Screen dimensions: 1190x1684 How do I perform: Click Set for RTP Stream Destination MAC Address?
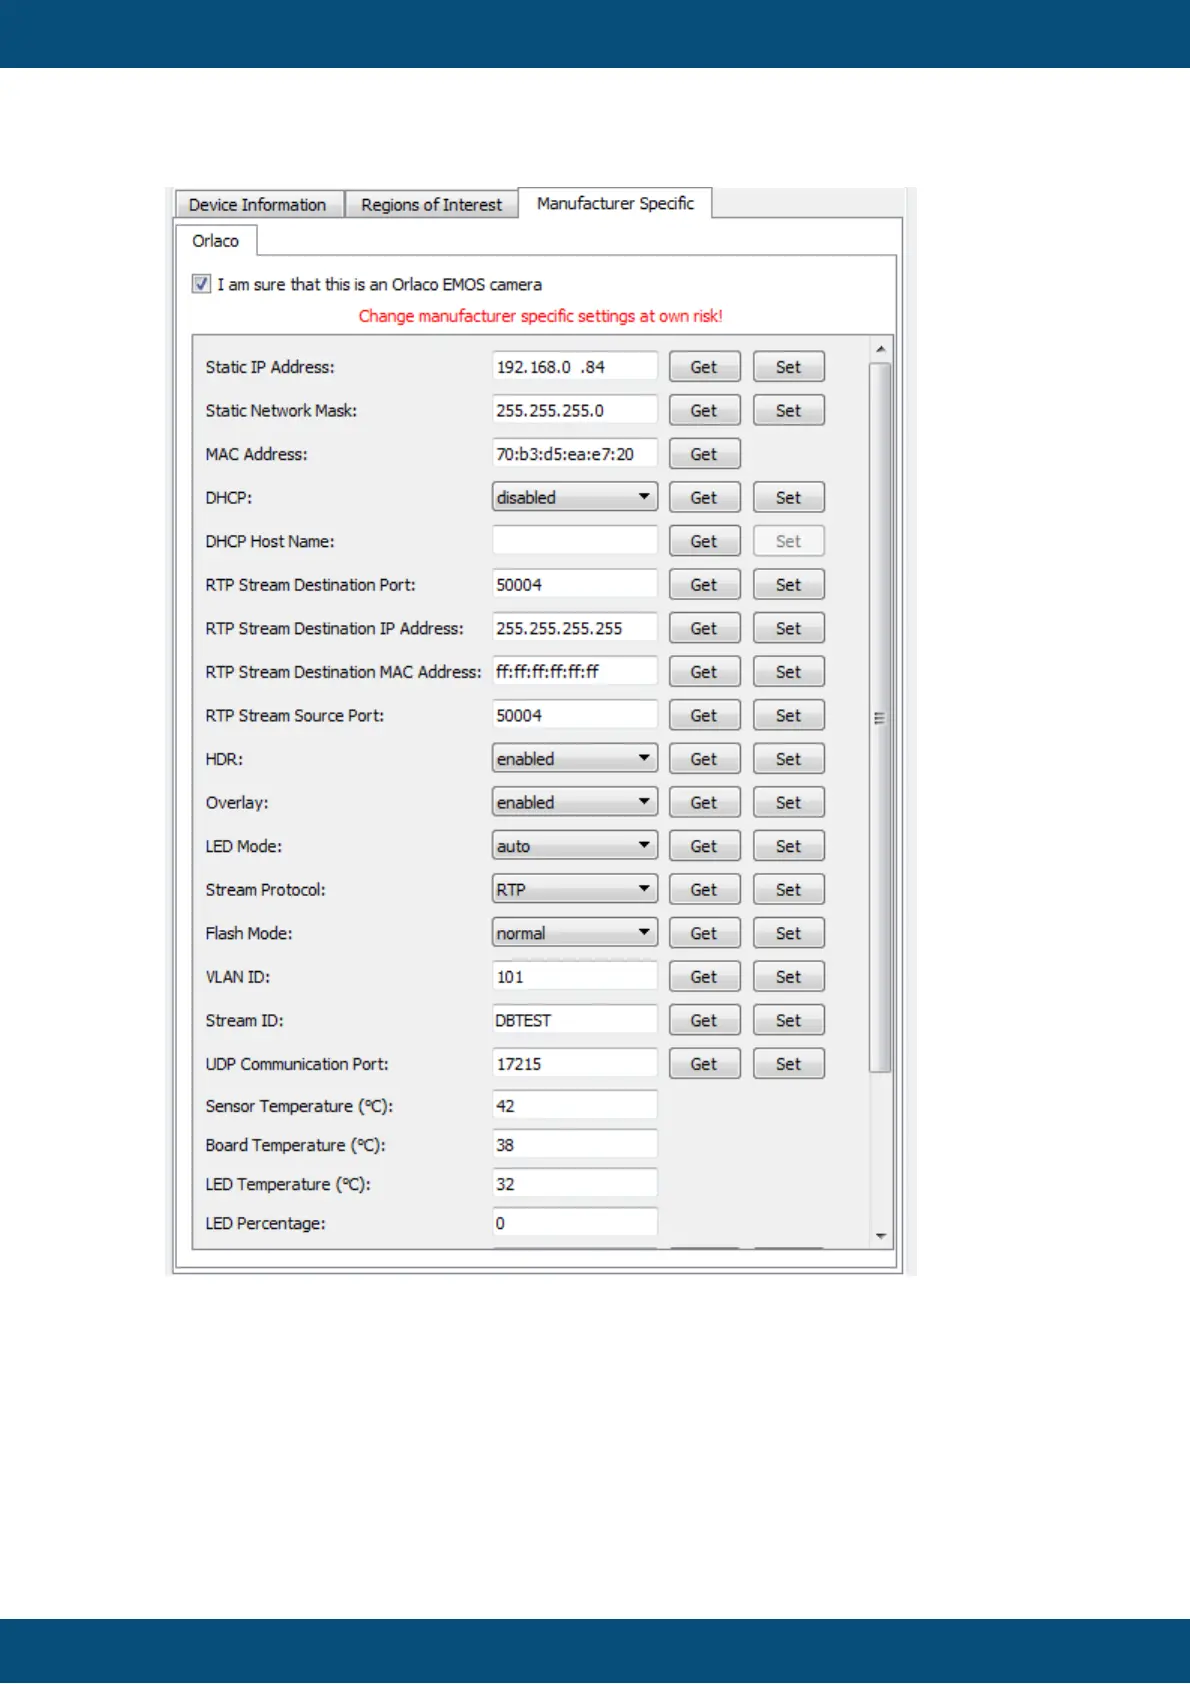coord(789,672)
